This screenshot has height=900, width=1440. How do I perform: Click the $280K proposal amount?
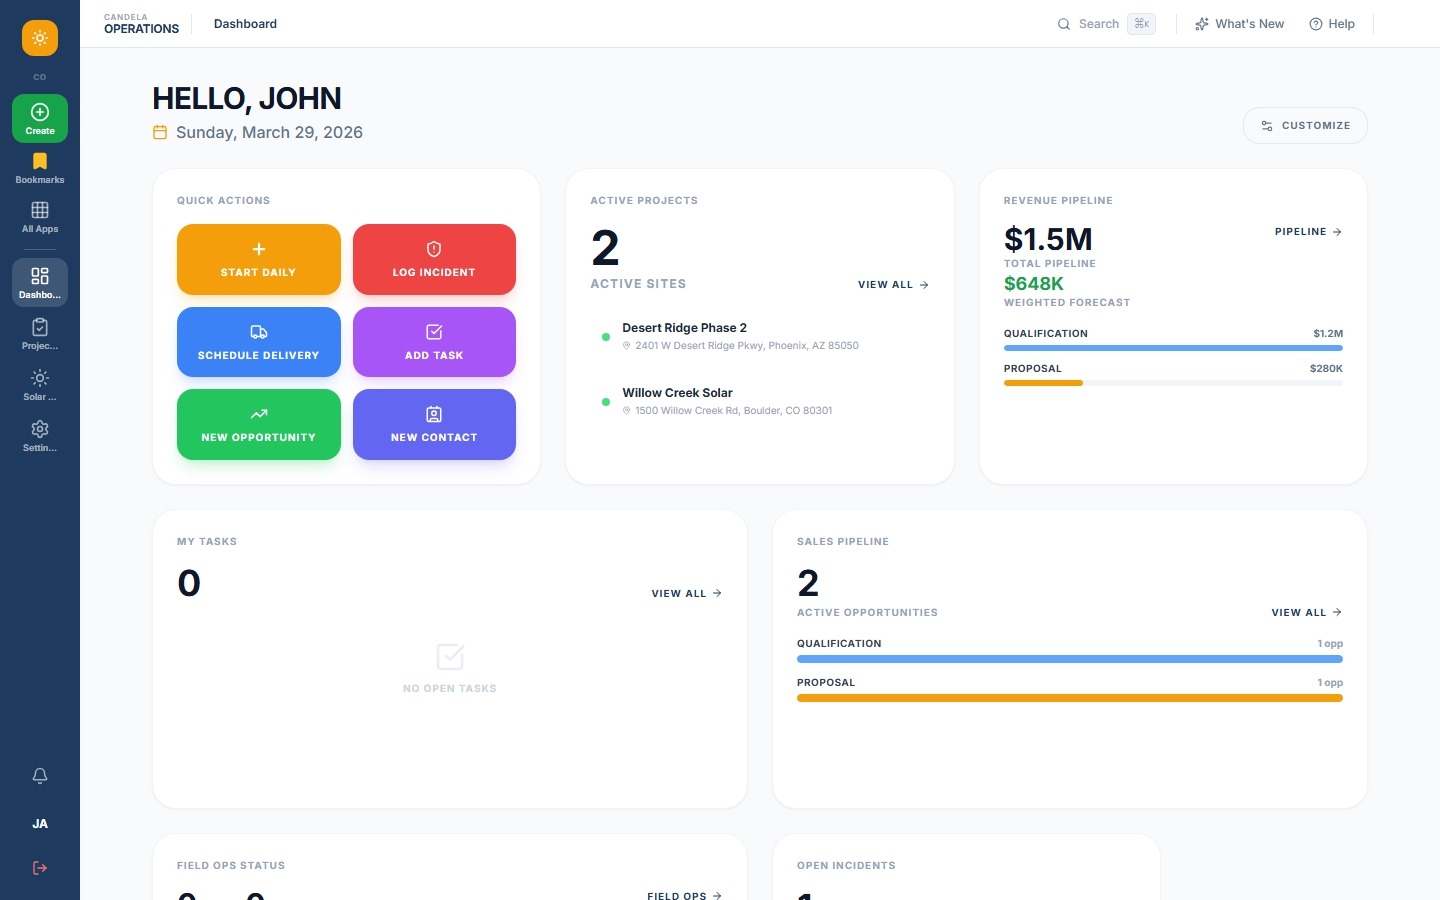(1326, 369)
